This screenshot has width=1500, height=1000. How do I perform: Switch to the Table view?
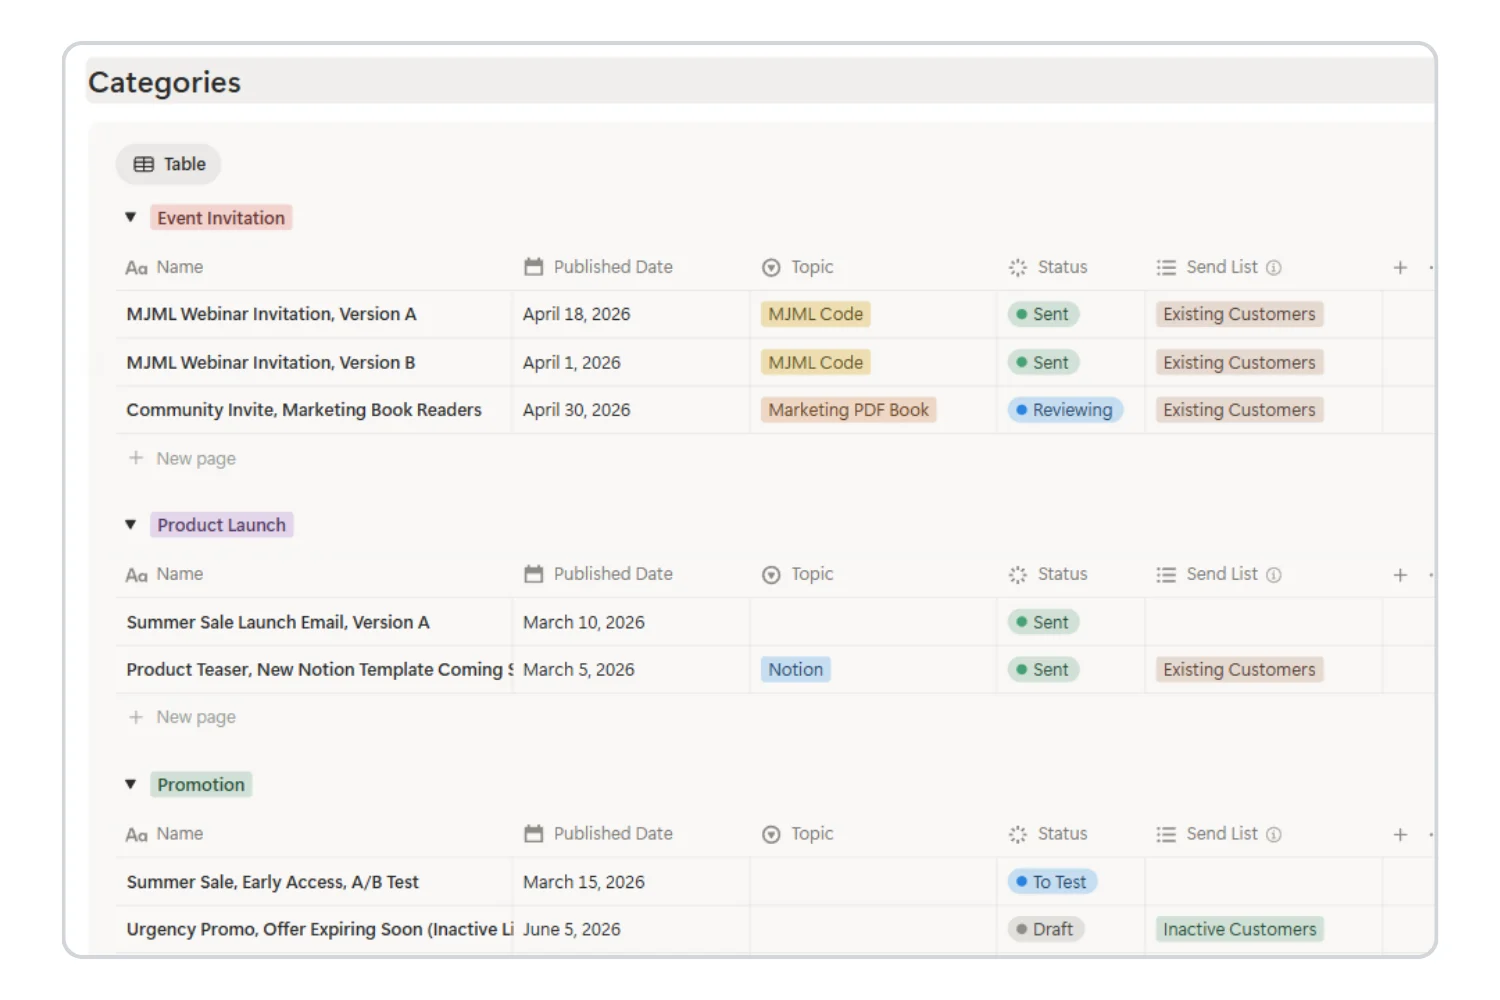(x=168, y=164)
